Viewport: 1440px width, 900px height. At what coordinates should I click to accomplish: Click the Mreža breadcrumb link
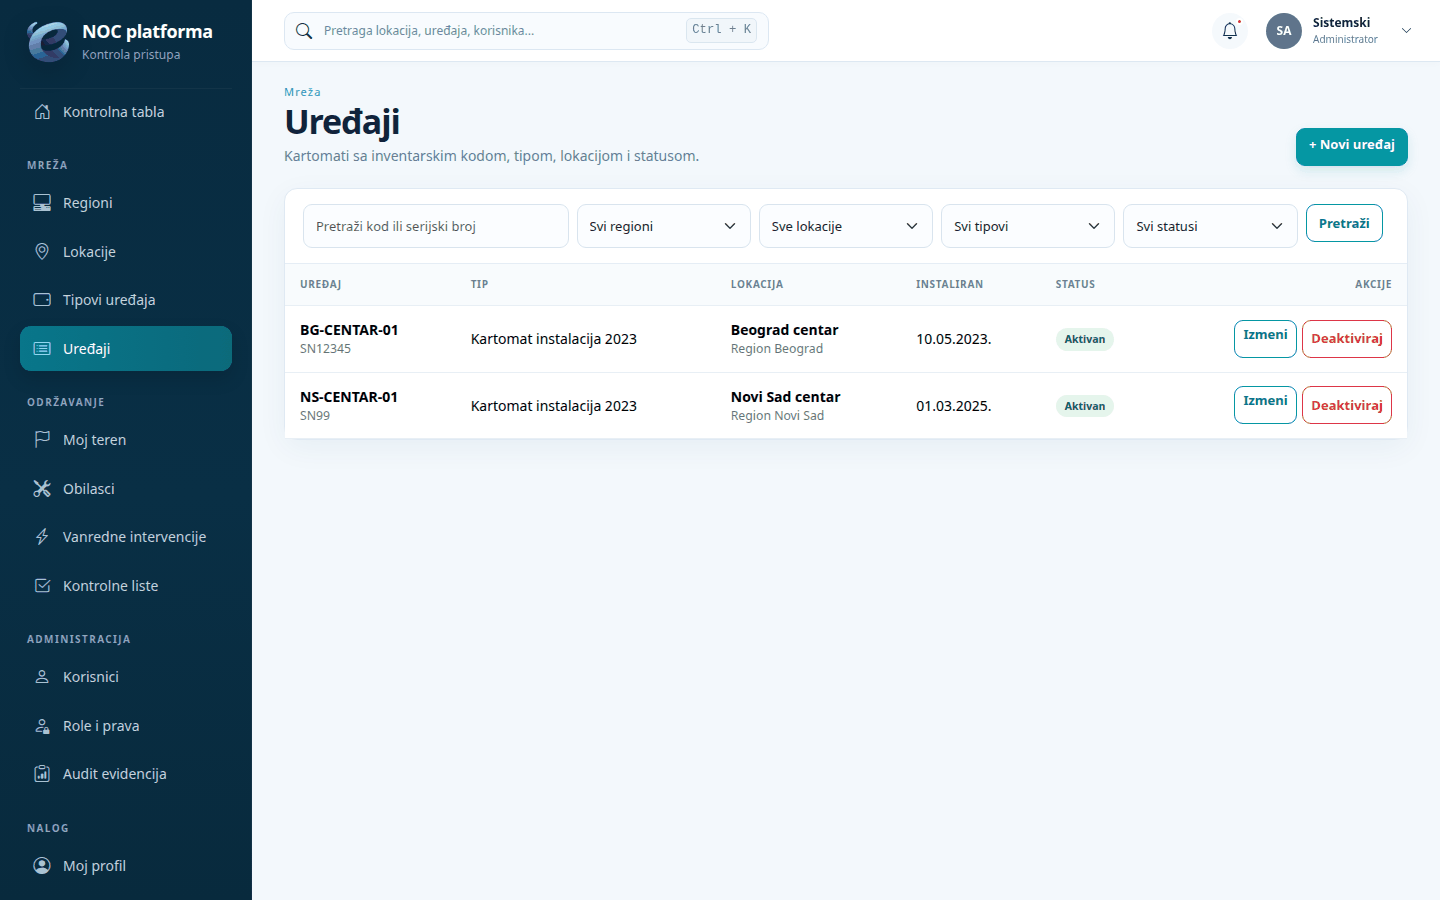[302, 92]
